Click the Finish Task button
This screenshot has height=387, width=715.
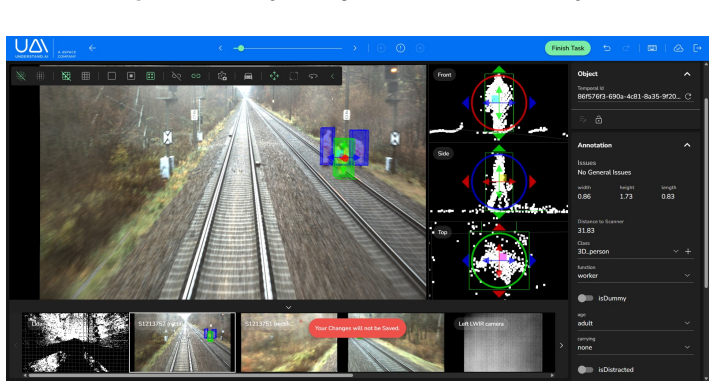point(568,48)
